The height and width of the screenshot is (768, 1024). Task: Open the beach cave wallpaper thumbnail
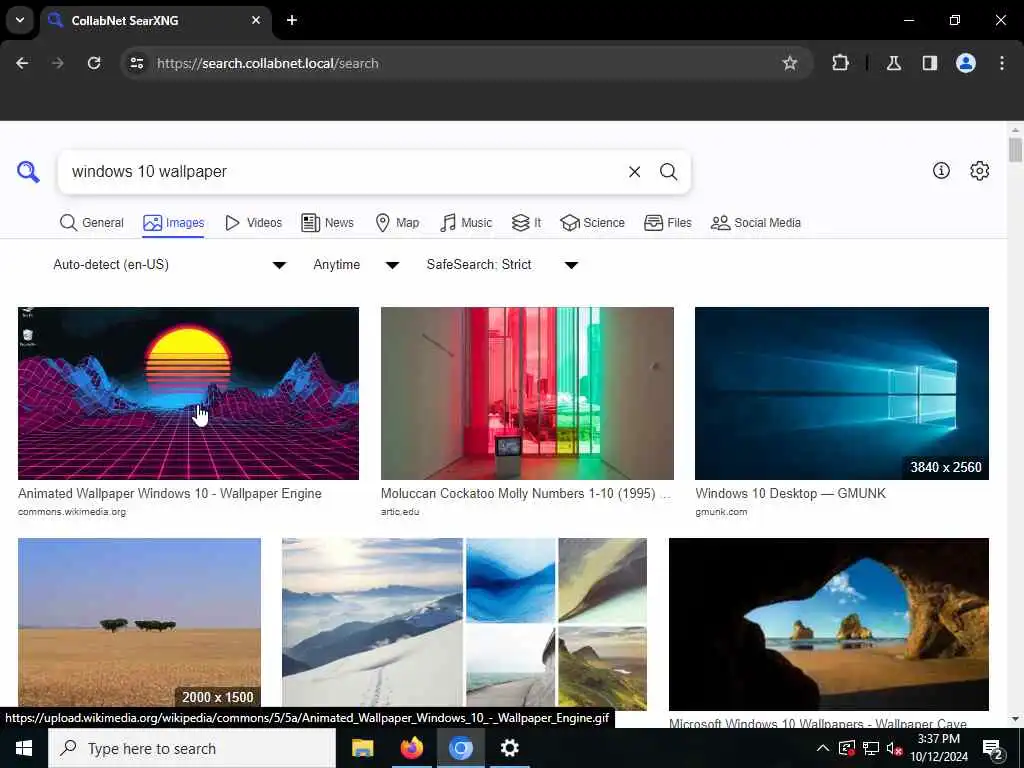click(829, 624)
